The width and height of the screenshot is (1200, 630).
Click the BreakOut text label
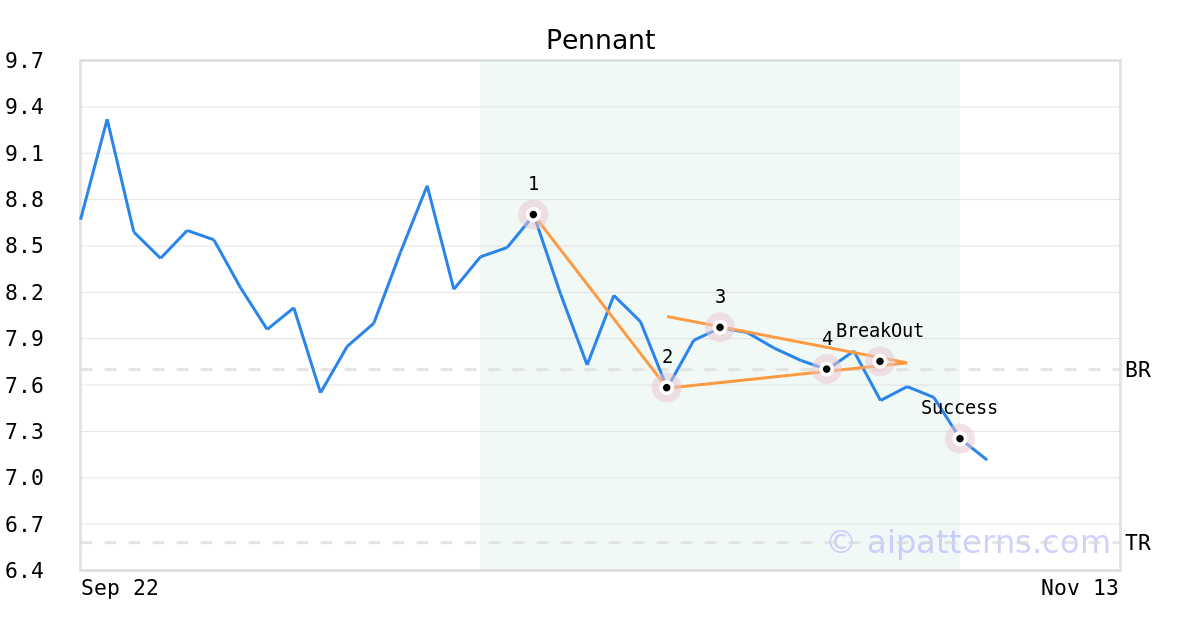[x=879, y=331]
